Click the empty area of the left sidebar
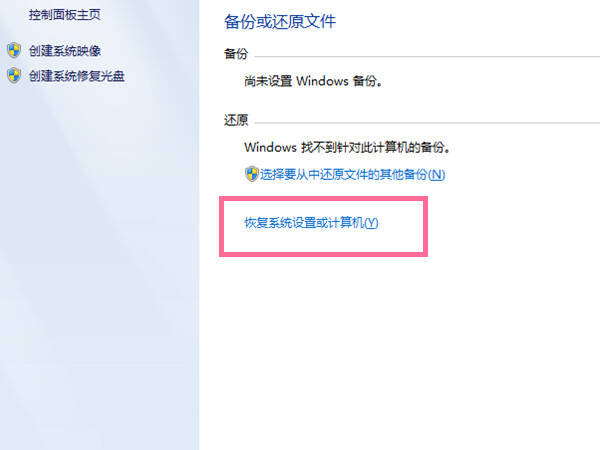 pyautogui.click(x=99, y=268)
